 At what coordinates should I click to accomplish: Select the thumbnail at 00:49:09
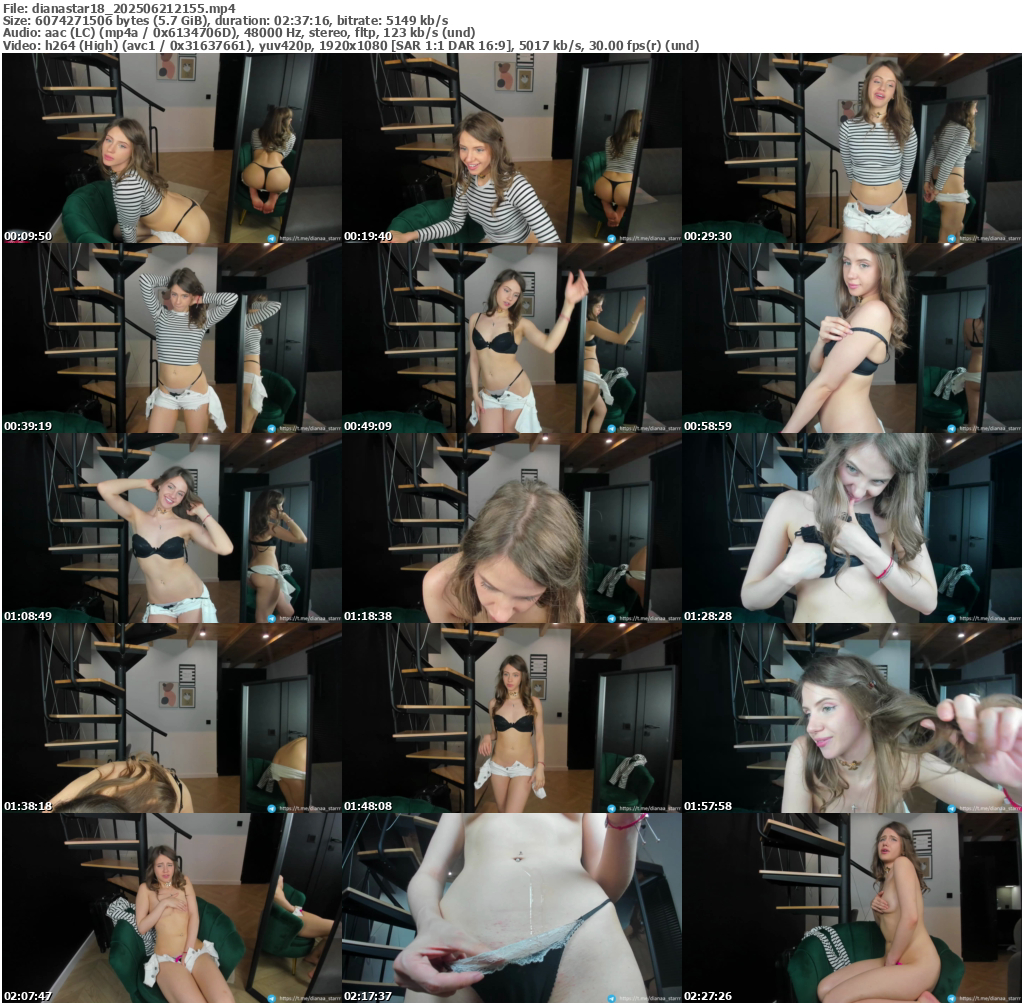coord(511,338)
